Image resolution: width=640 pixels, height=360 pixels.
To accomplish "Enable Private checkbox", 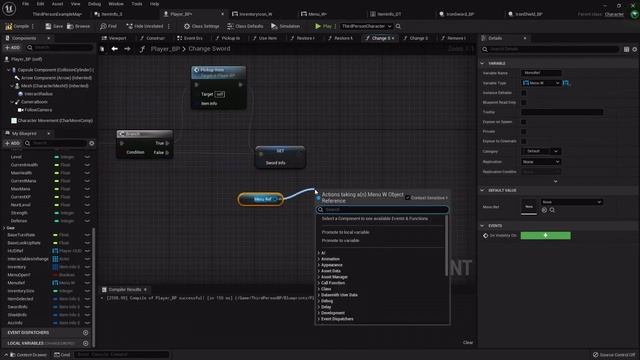I will [524, 132].
